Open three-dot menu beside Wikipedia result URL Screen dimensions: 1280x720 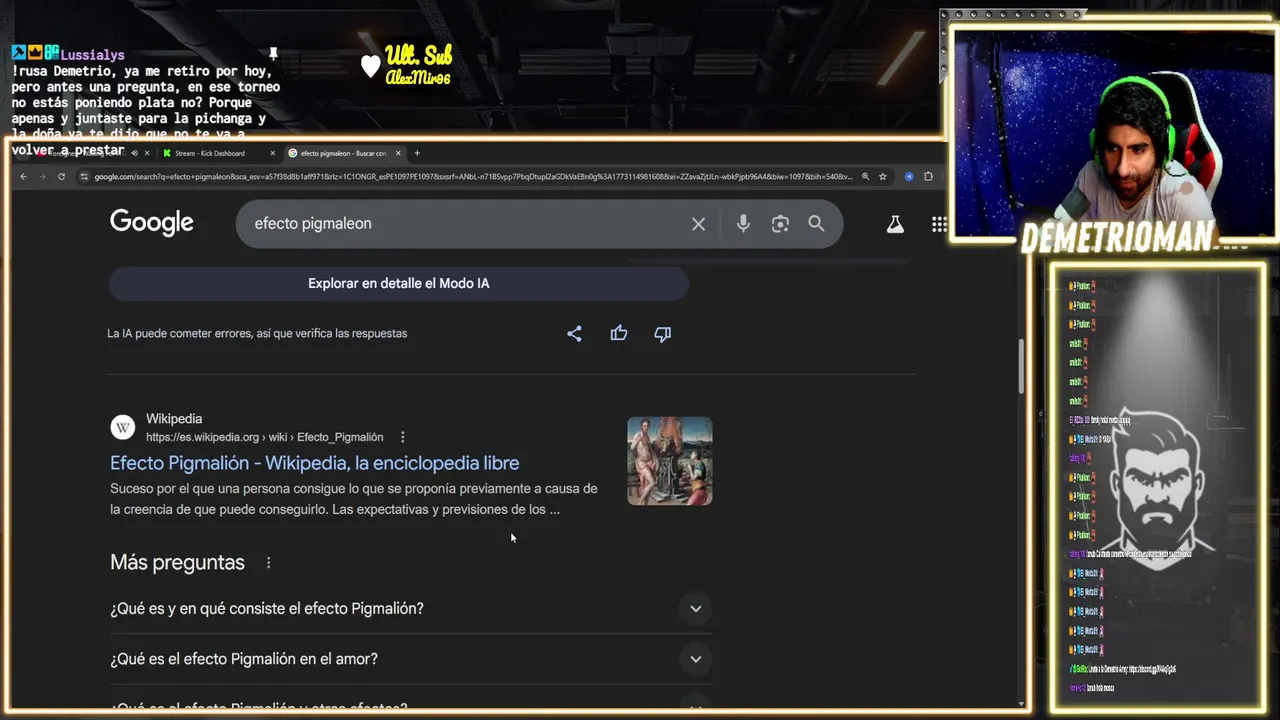coord(403,437)
